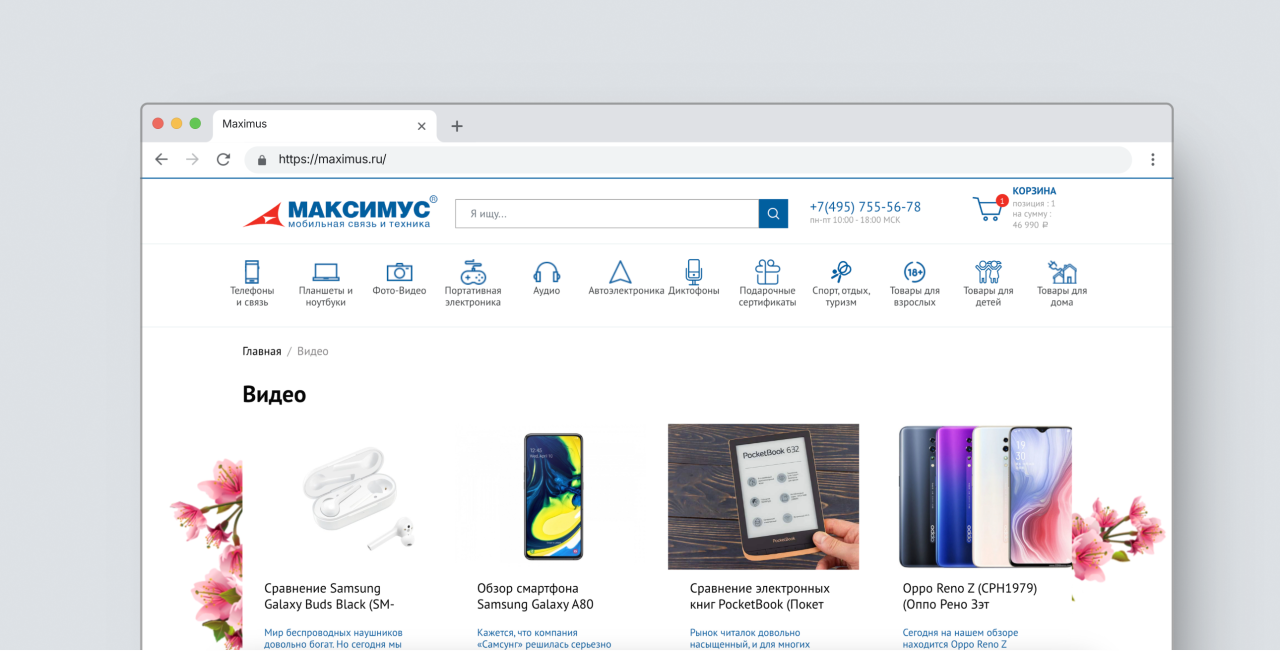The image size is (1280, 651).
Task: Click the пн-пт 10:00 - 18:00 МСК text
Action: click(855, 220)
